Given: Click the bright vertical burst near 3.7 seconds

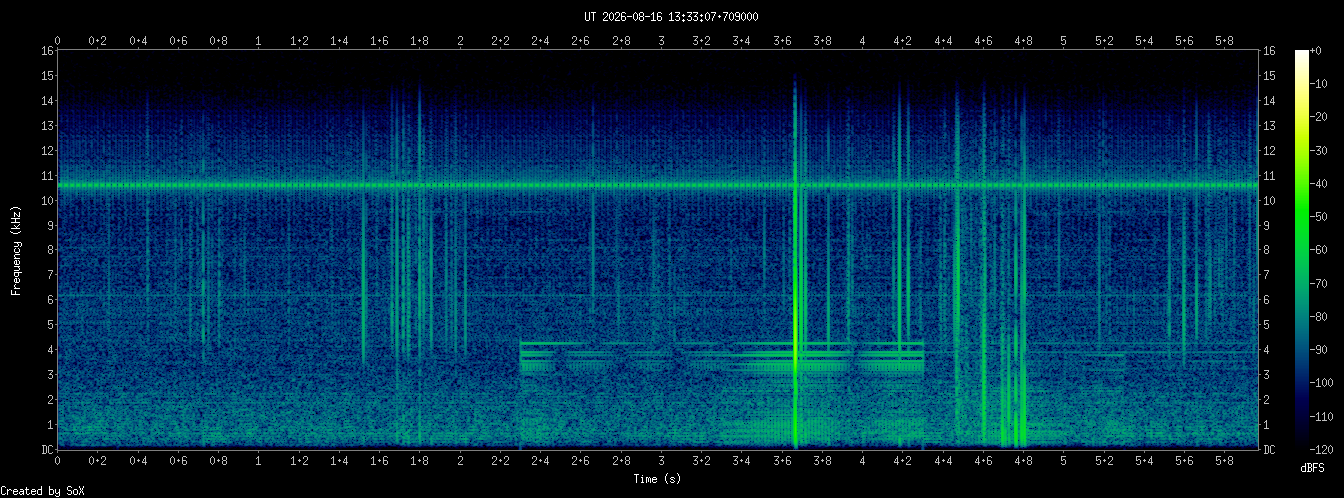Looking at the screenshot, I should (x=796, y=260).
